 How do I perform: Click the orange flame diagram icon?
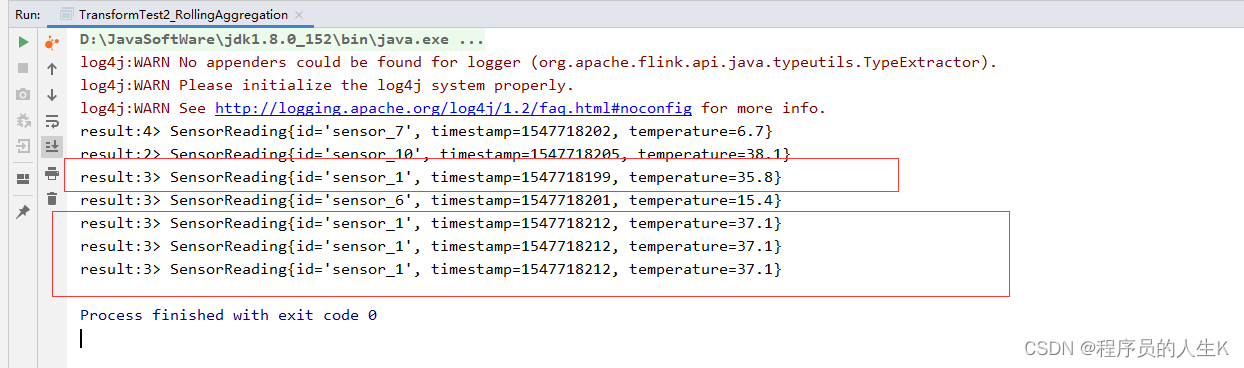pos(52,43)
